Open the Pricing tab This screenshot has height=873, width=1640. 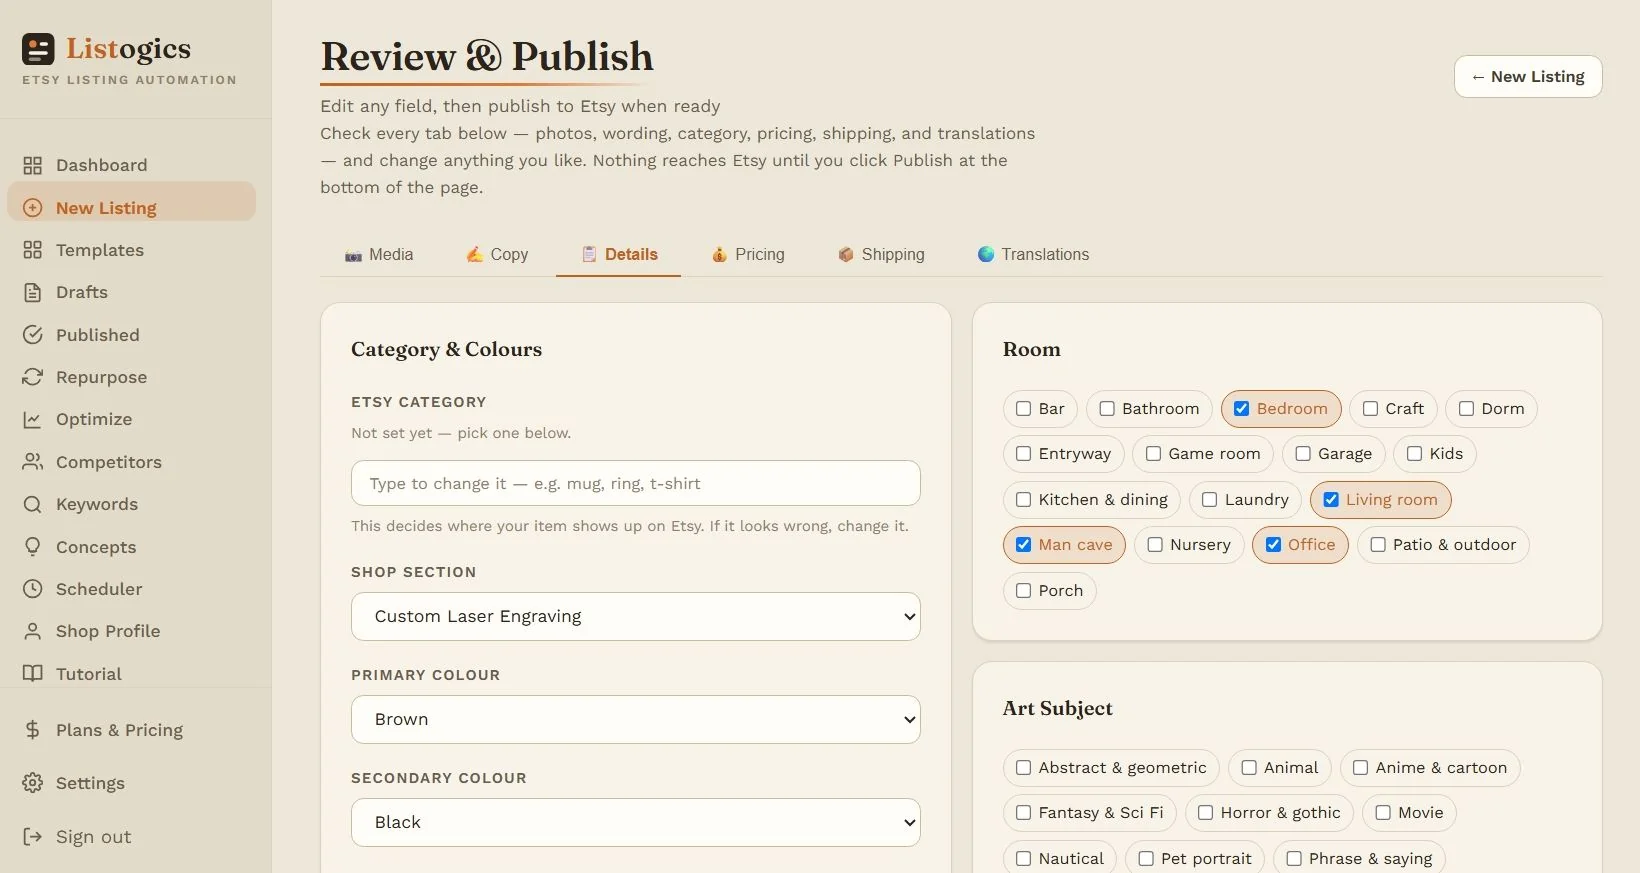[748, 255]
